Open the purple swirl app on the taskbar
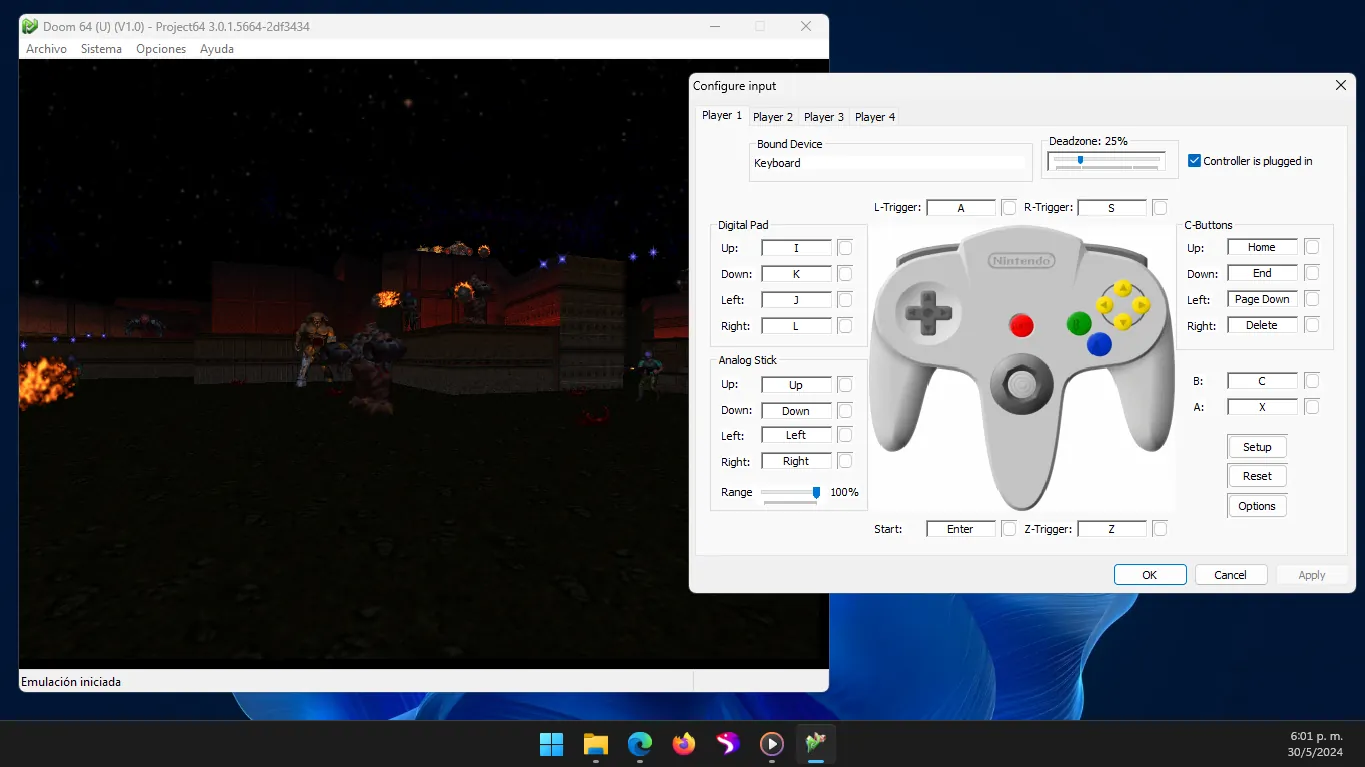Screen dimensions: 1365x767 (x=728, y=744)
